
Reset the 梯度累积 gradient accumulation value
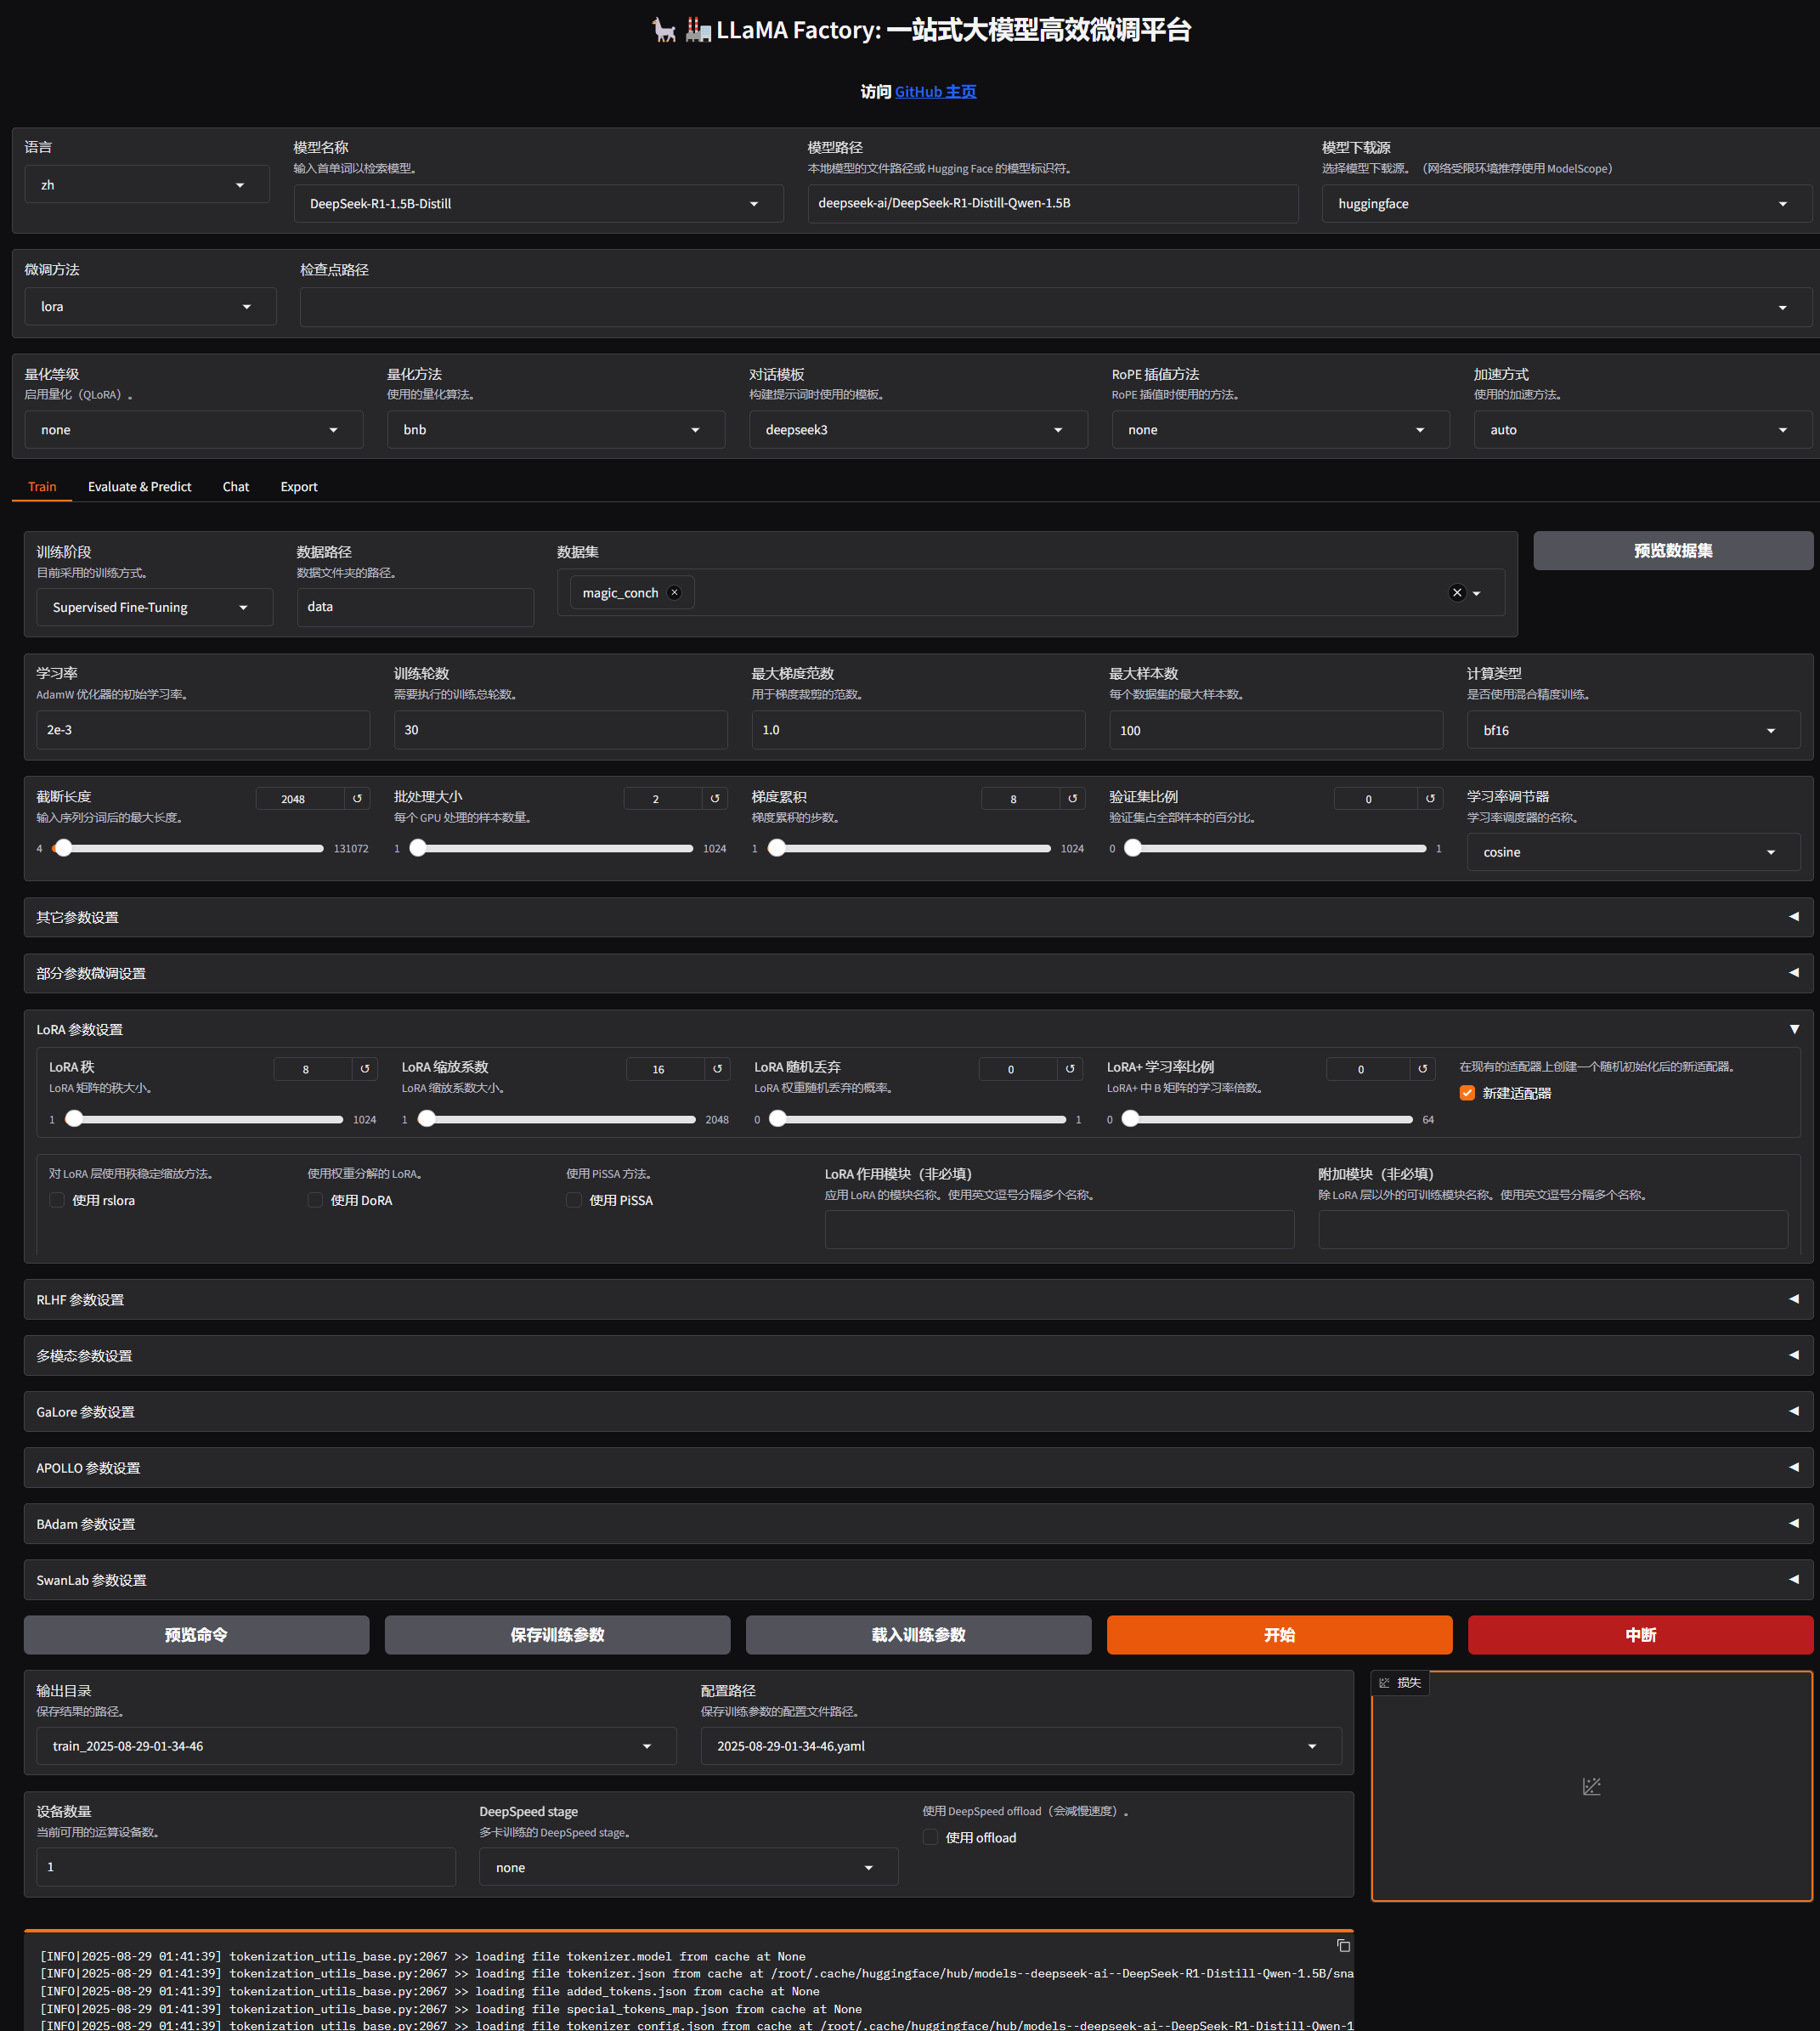pos(1073,798)
